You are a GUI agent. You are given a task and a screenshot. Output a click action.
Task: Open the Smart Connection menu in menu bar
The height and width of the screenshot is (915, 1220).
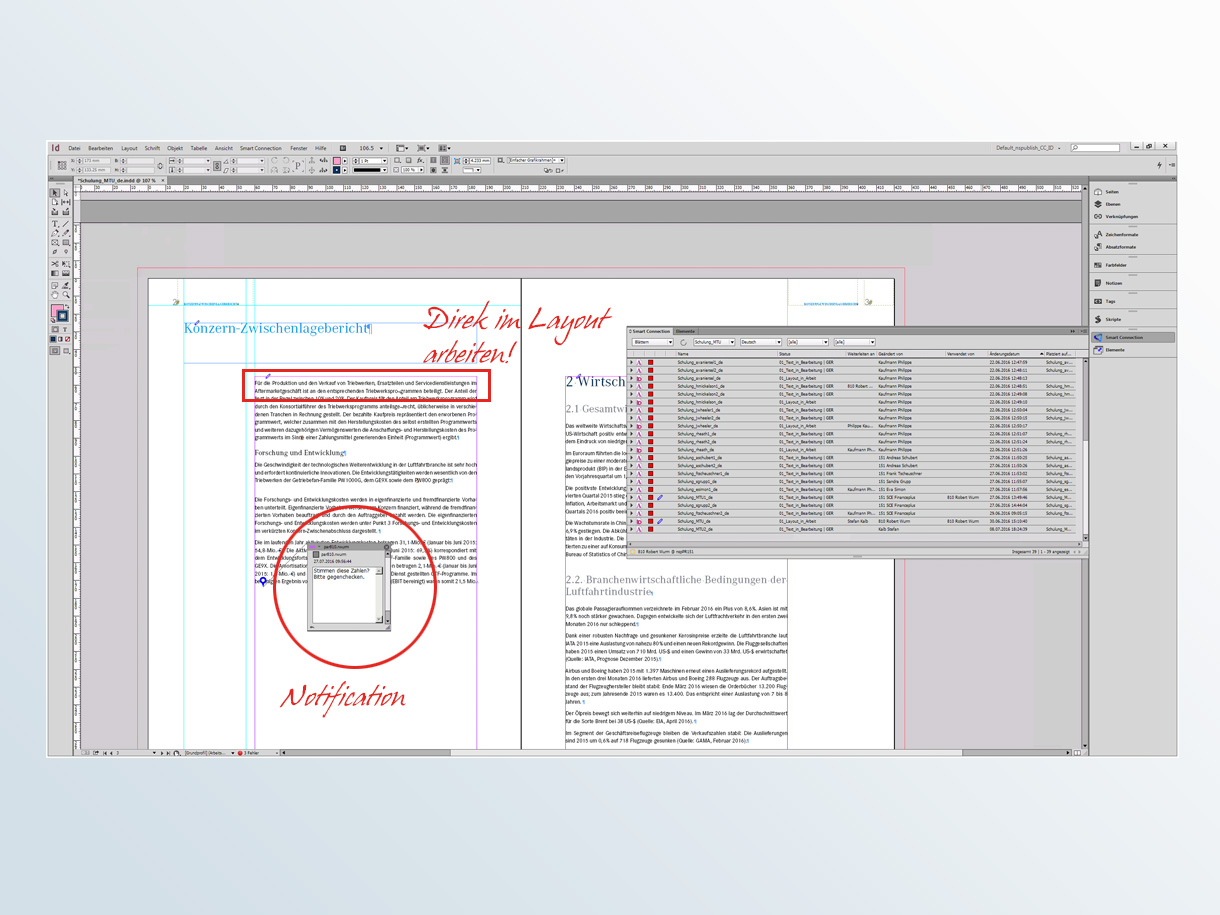pyautogui.click(x=261, y=148)
